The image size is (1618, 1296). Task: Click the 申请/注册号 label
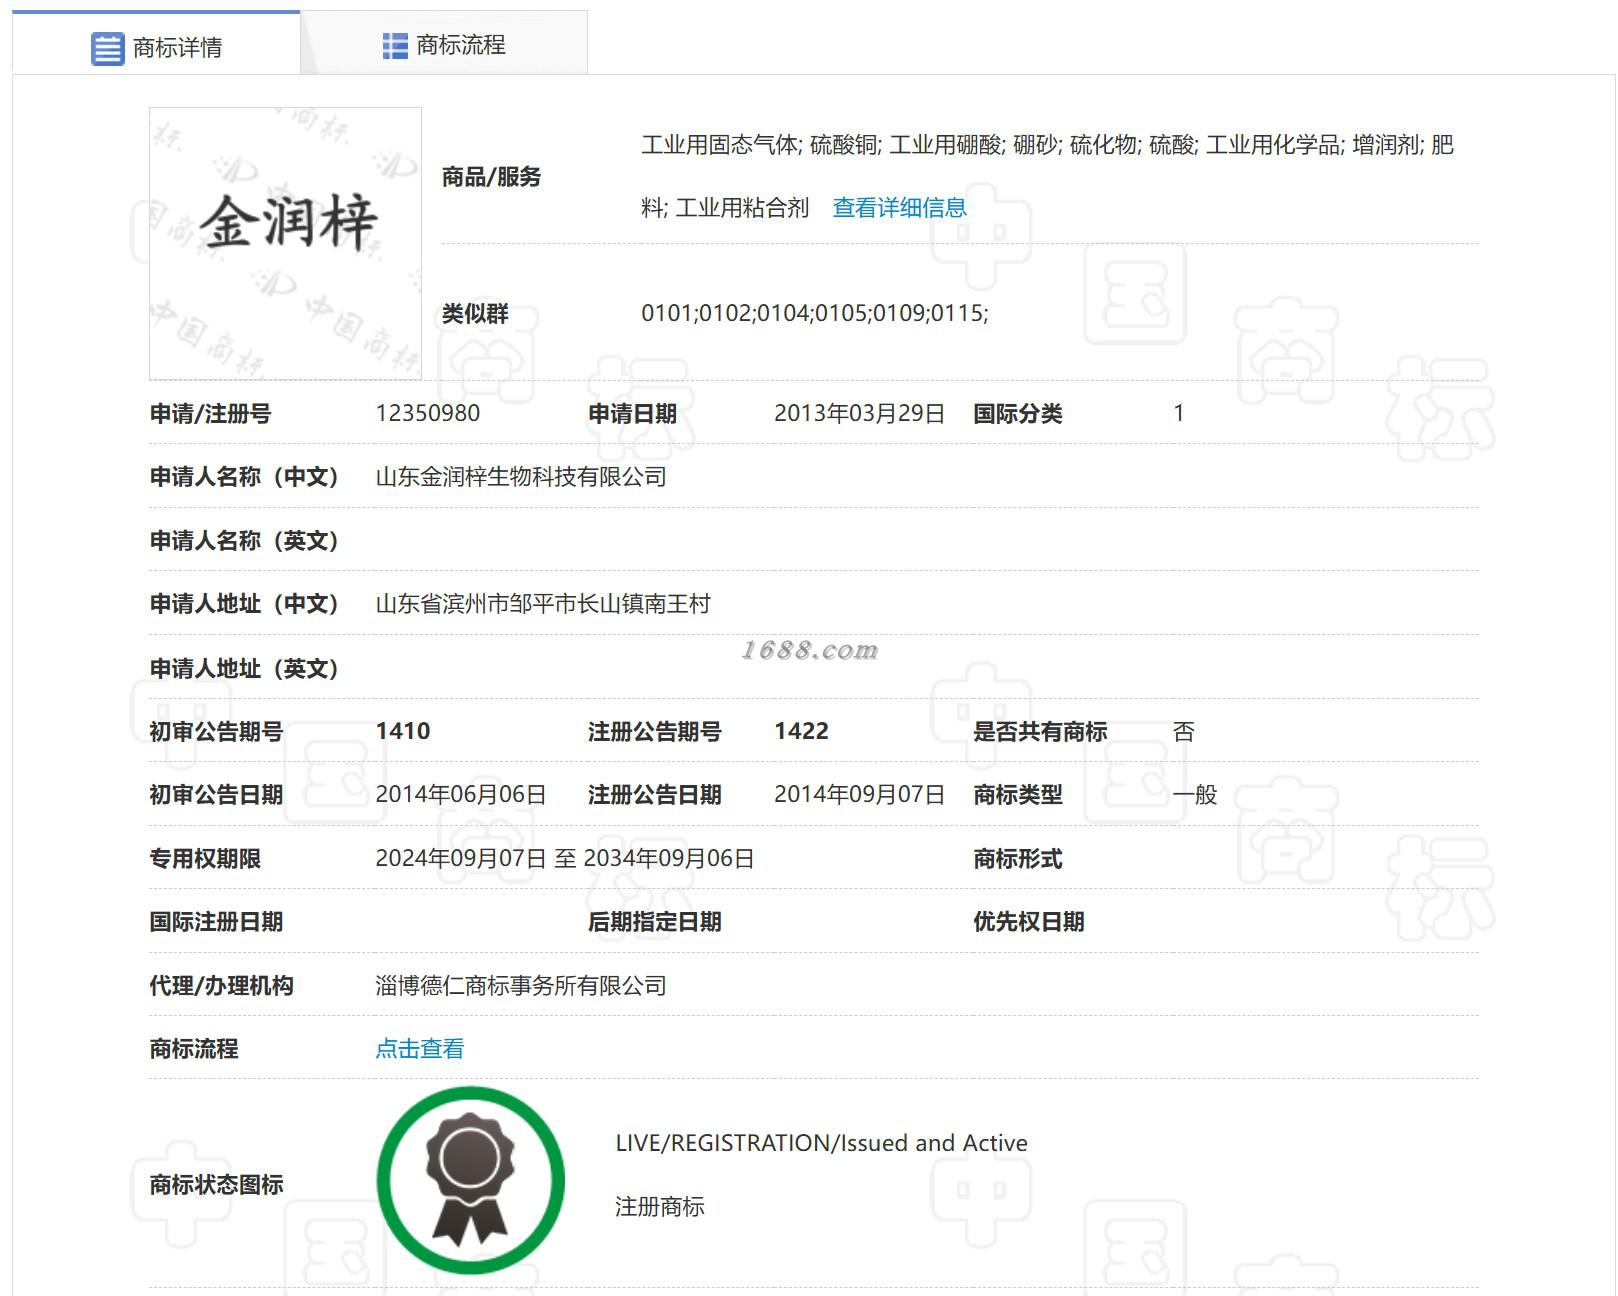pyautogui.click(x=210, y=414)
